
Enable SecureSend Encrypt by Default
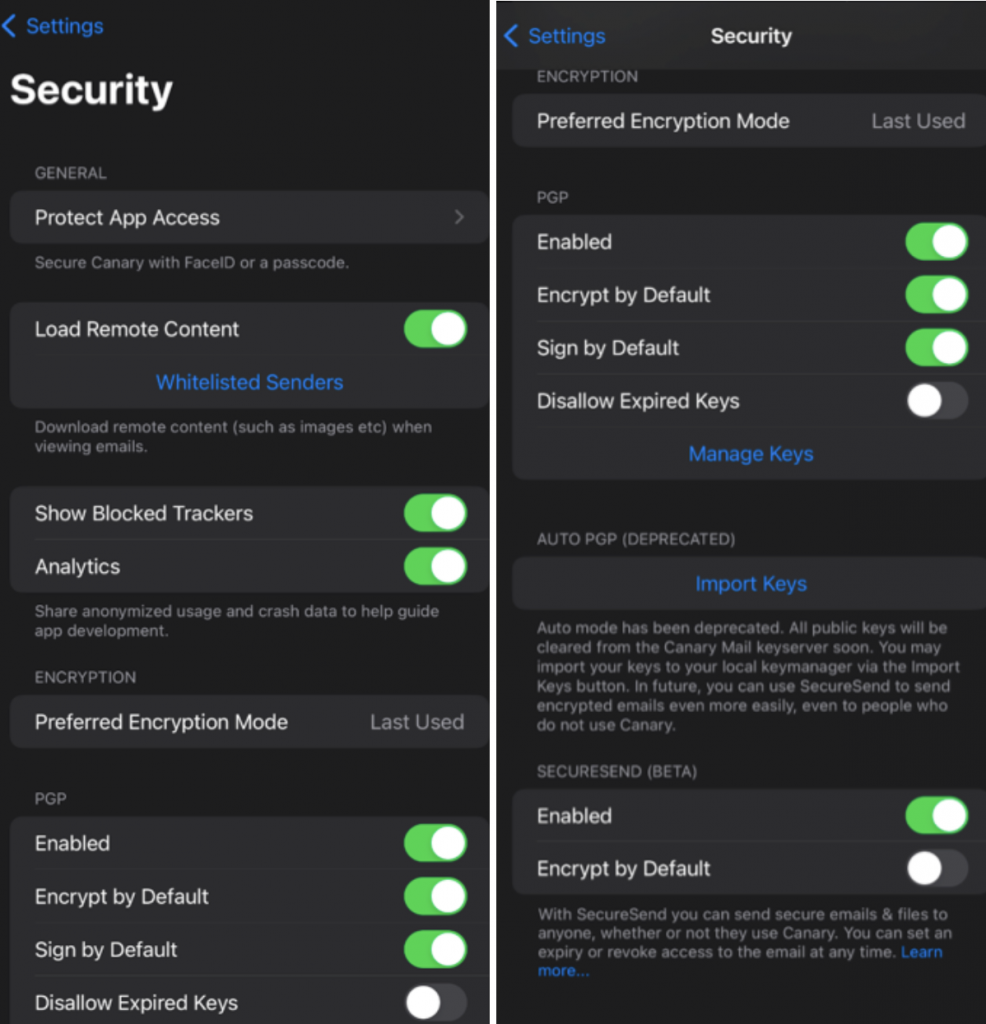936,869
